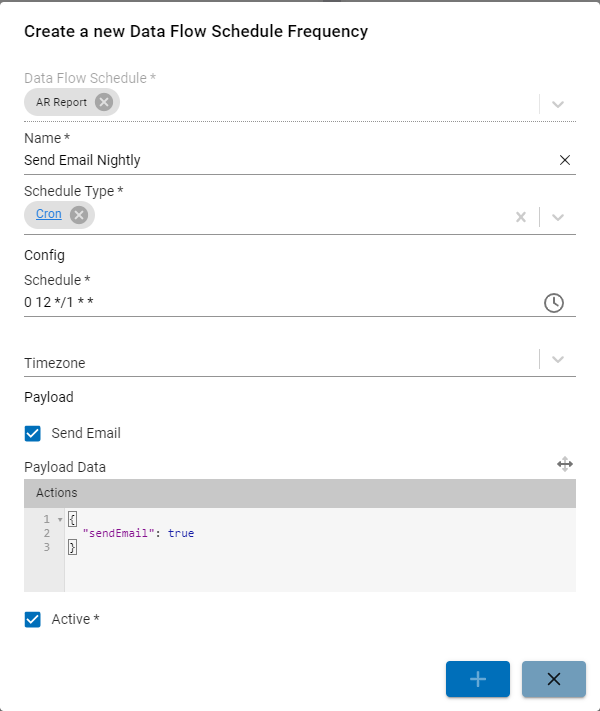This screenshot has width=600, height=711.
Task: Click the true value in JSON
Action: pyautogui.click(x=181, y=533)
